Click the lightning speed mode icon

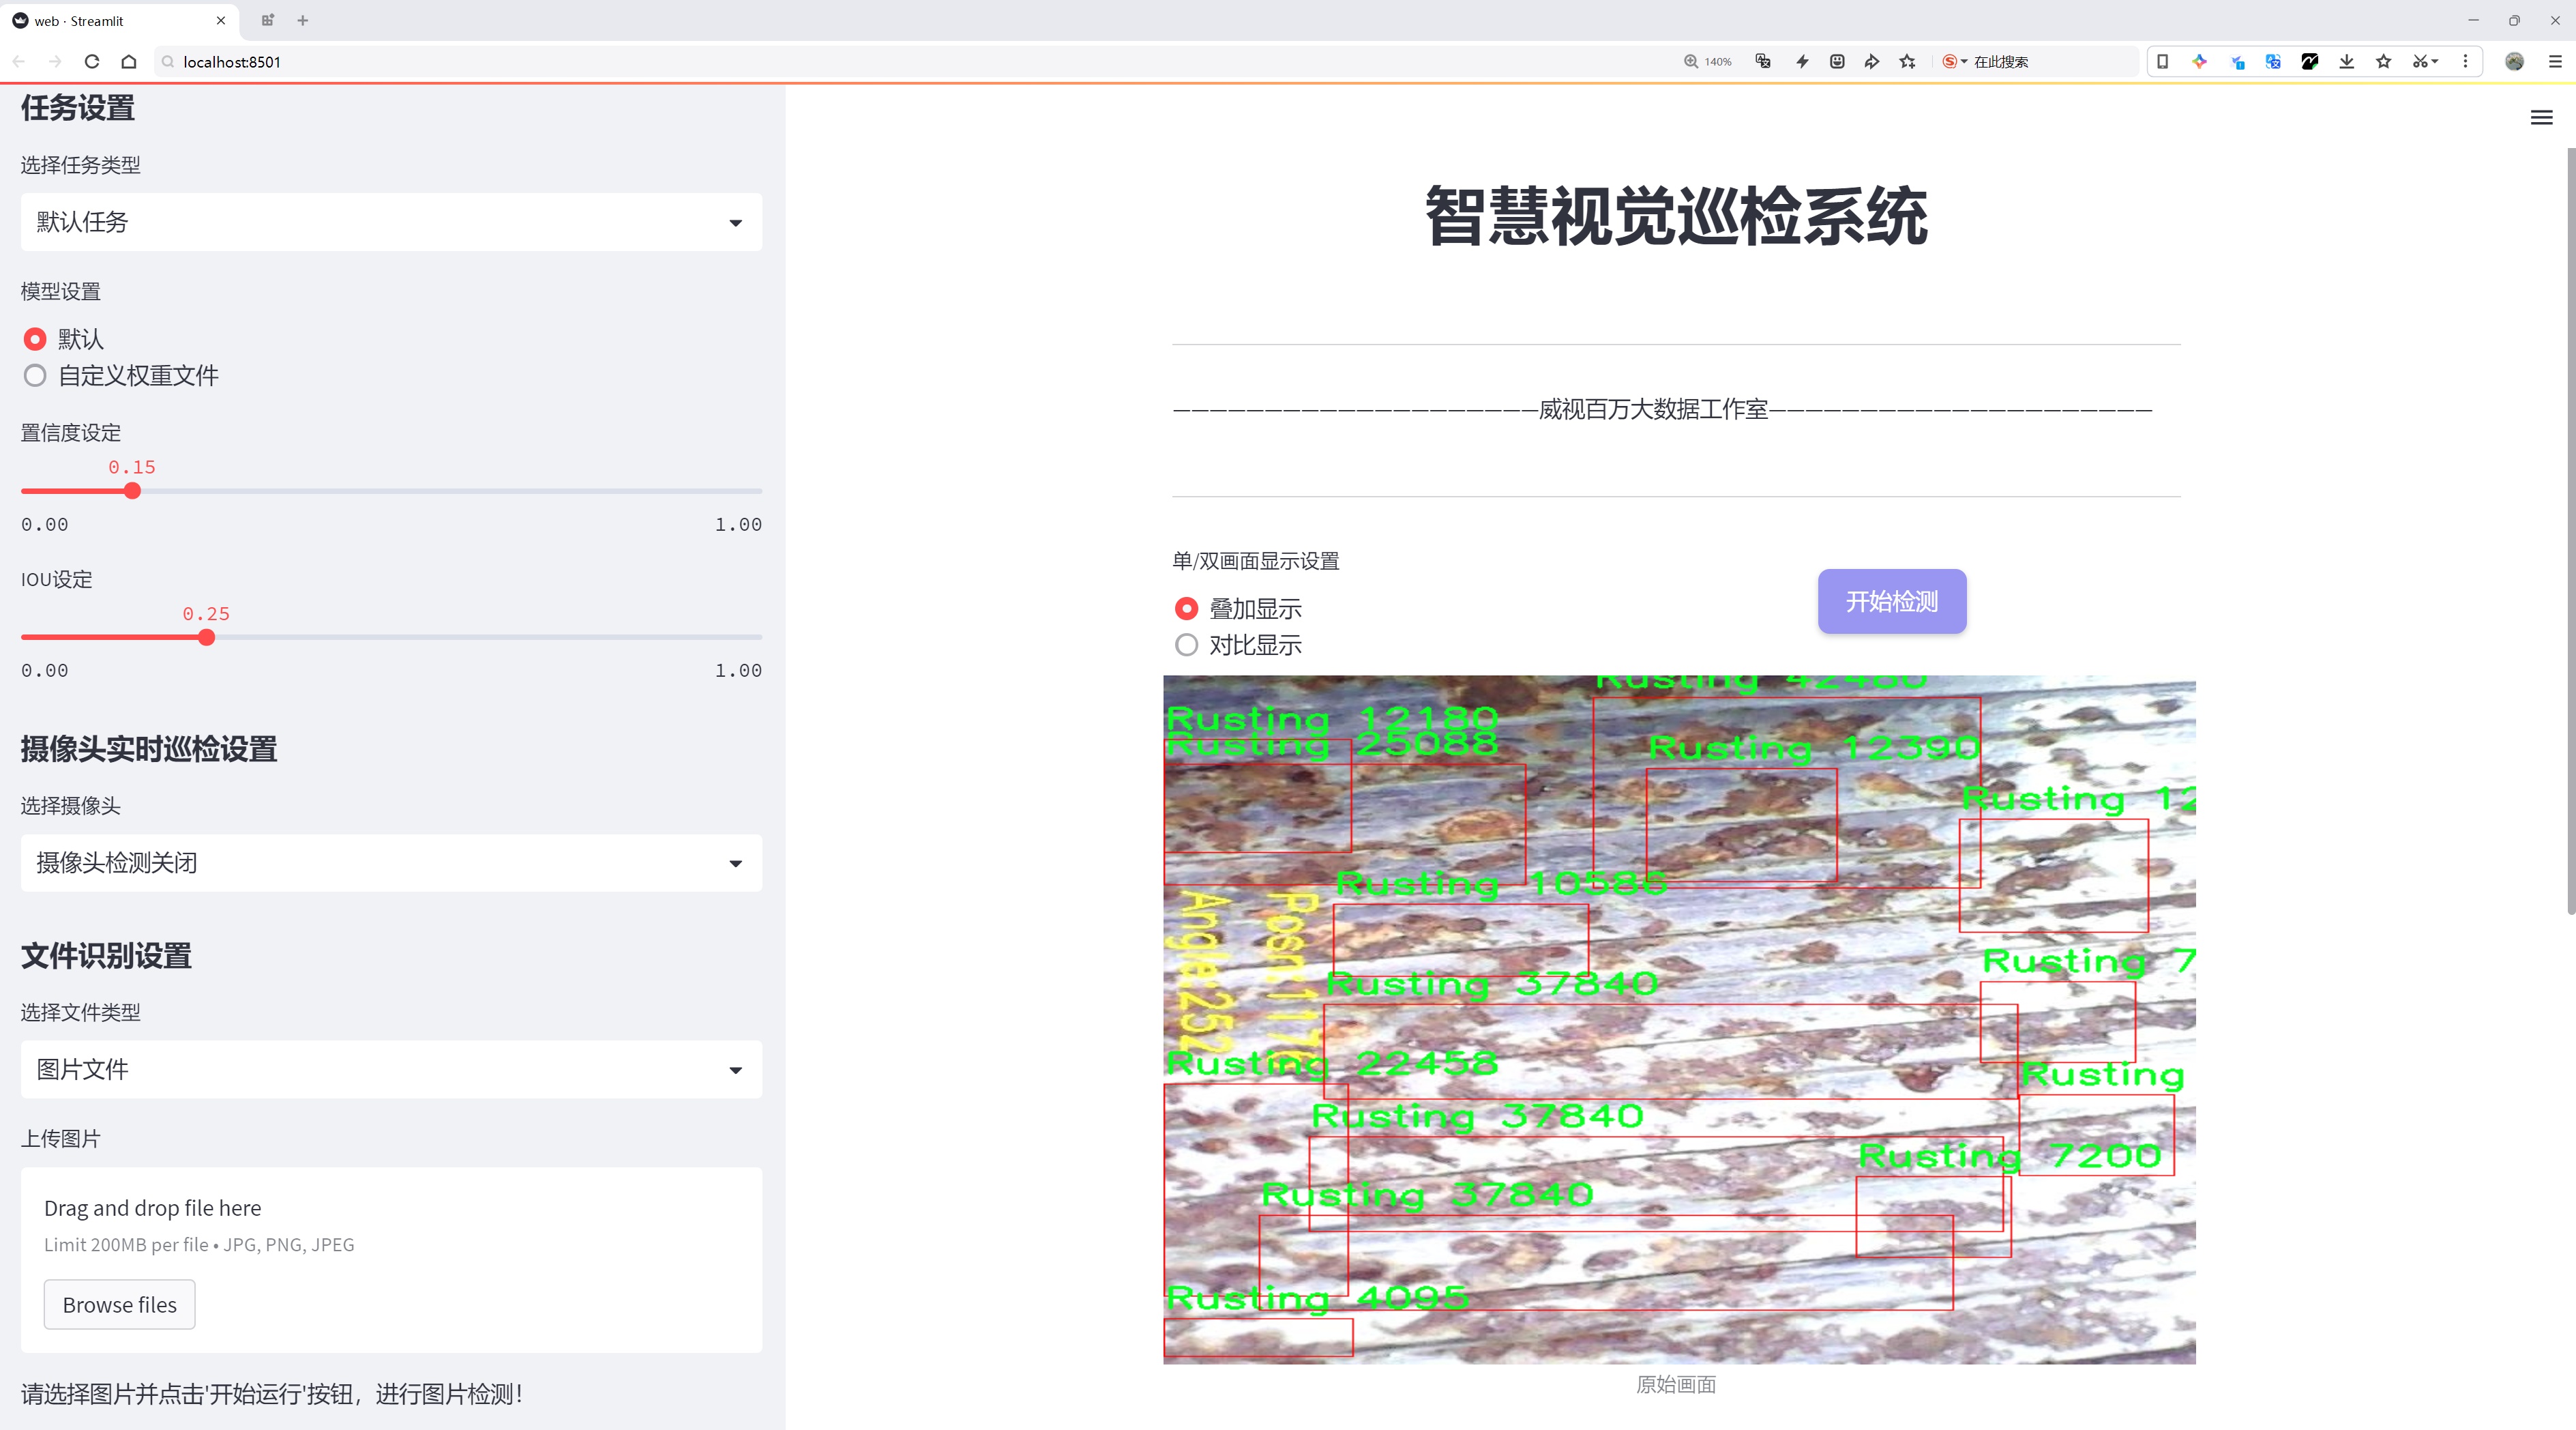click(1802, 62)
